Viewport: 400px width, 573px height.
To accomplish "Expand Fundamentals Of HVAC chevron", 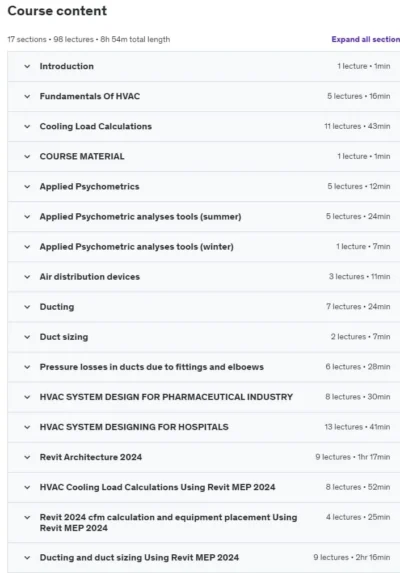I will (27, 96).
